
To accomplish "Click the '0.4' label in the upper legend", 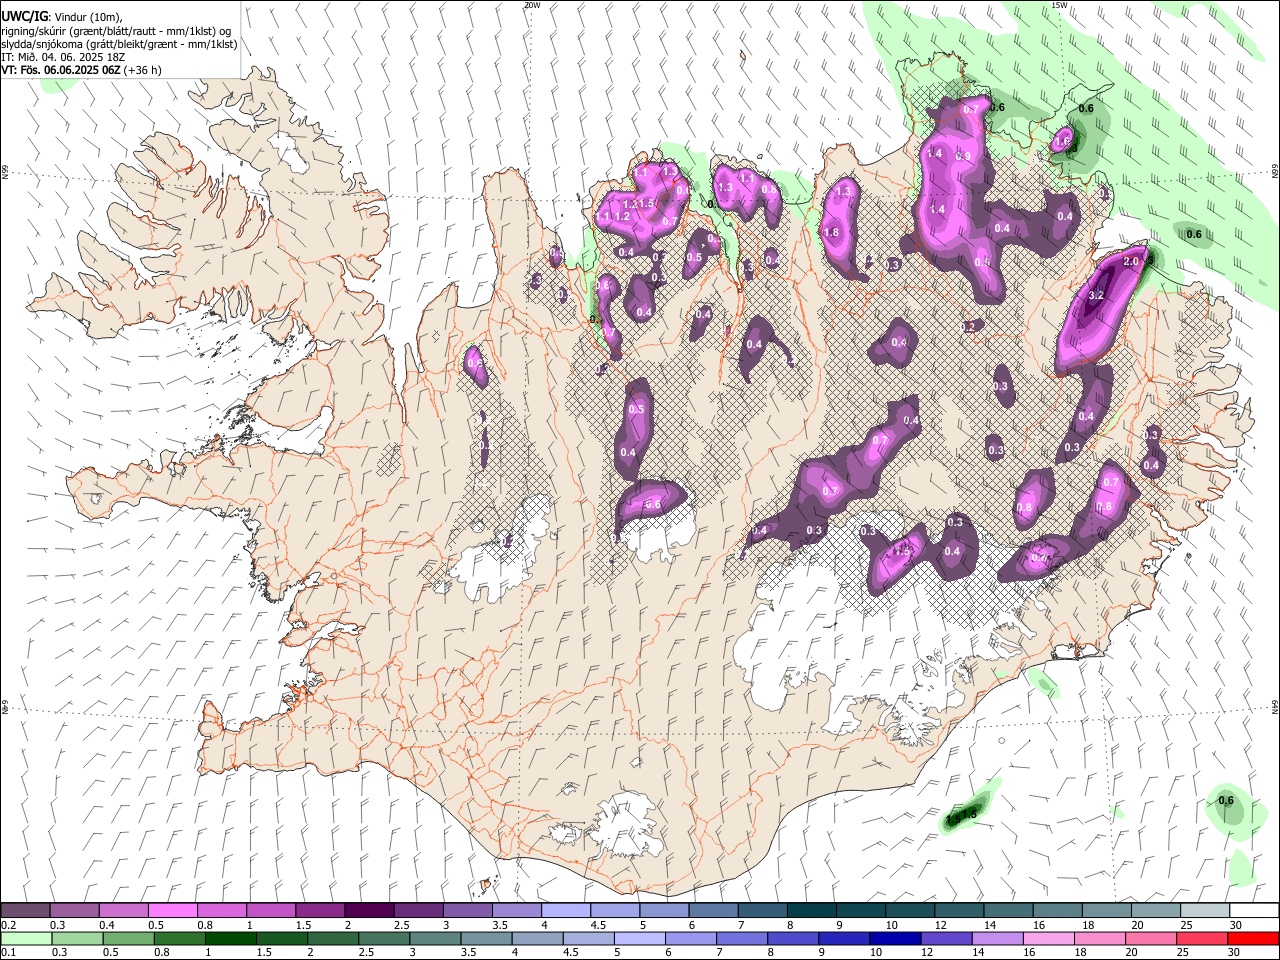I will click(107, 925).
